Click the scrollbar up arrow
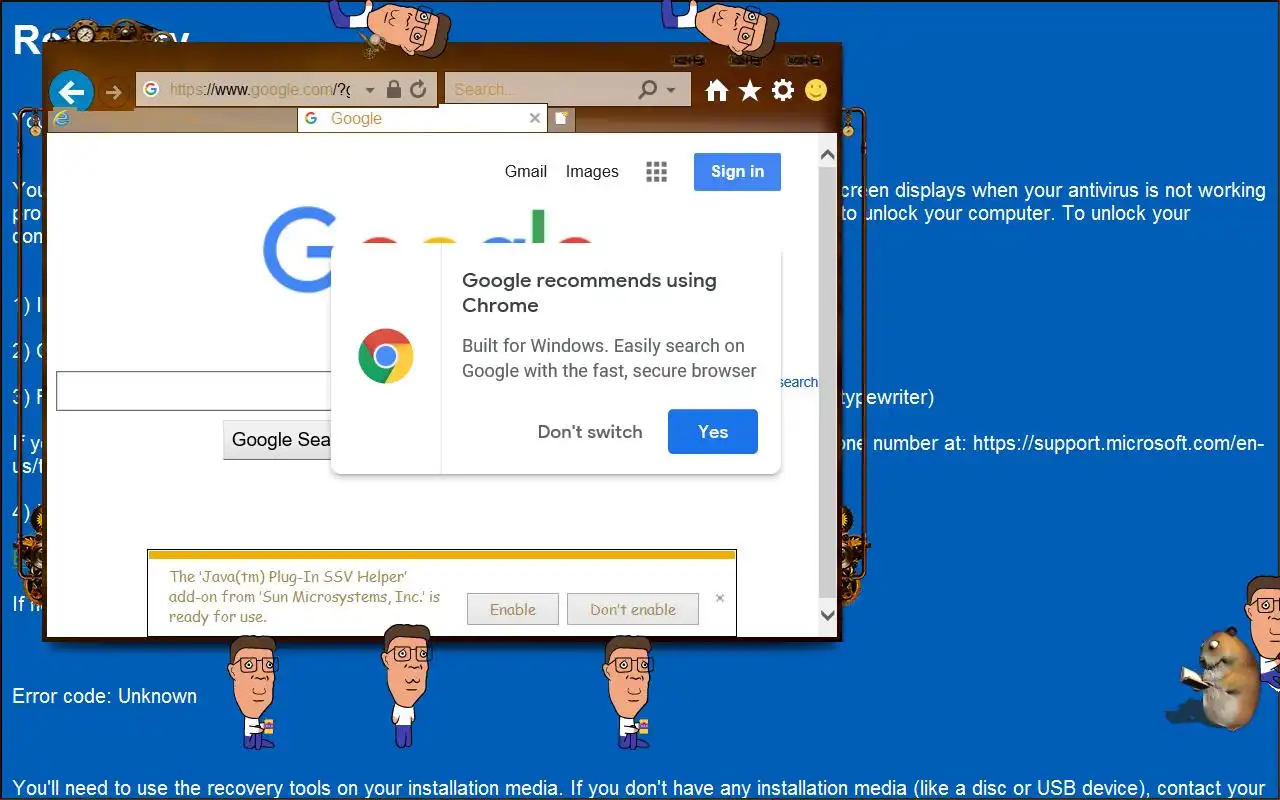This screenshot has width=1280, height=800. (827, 155)
